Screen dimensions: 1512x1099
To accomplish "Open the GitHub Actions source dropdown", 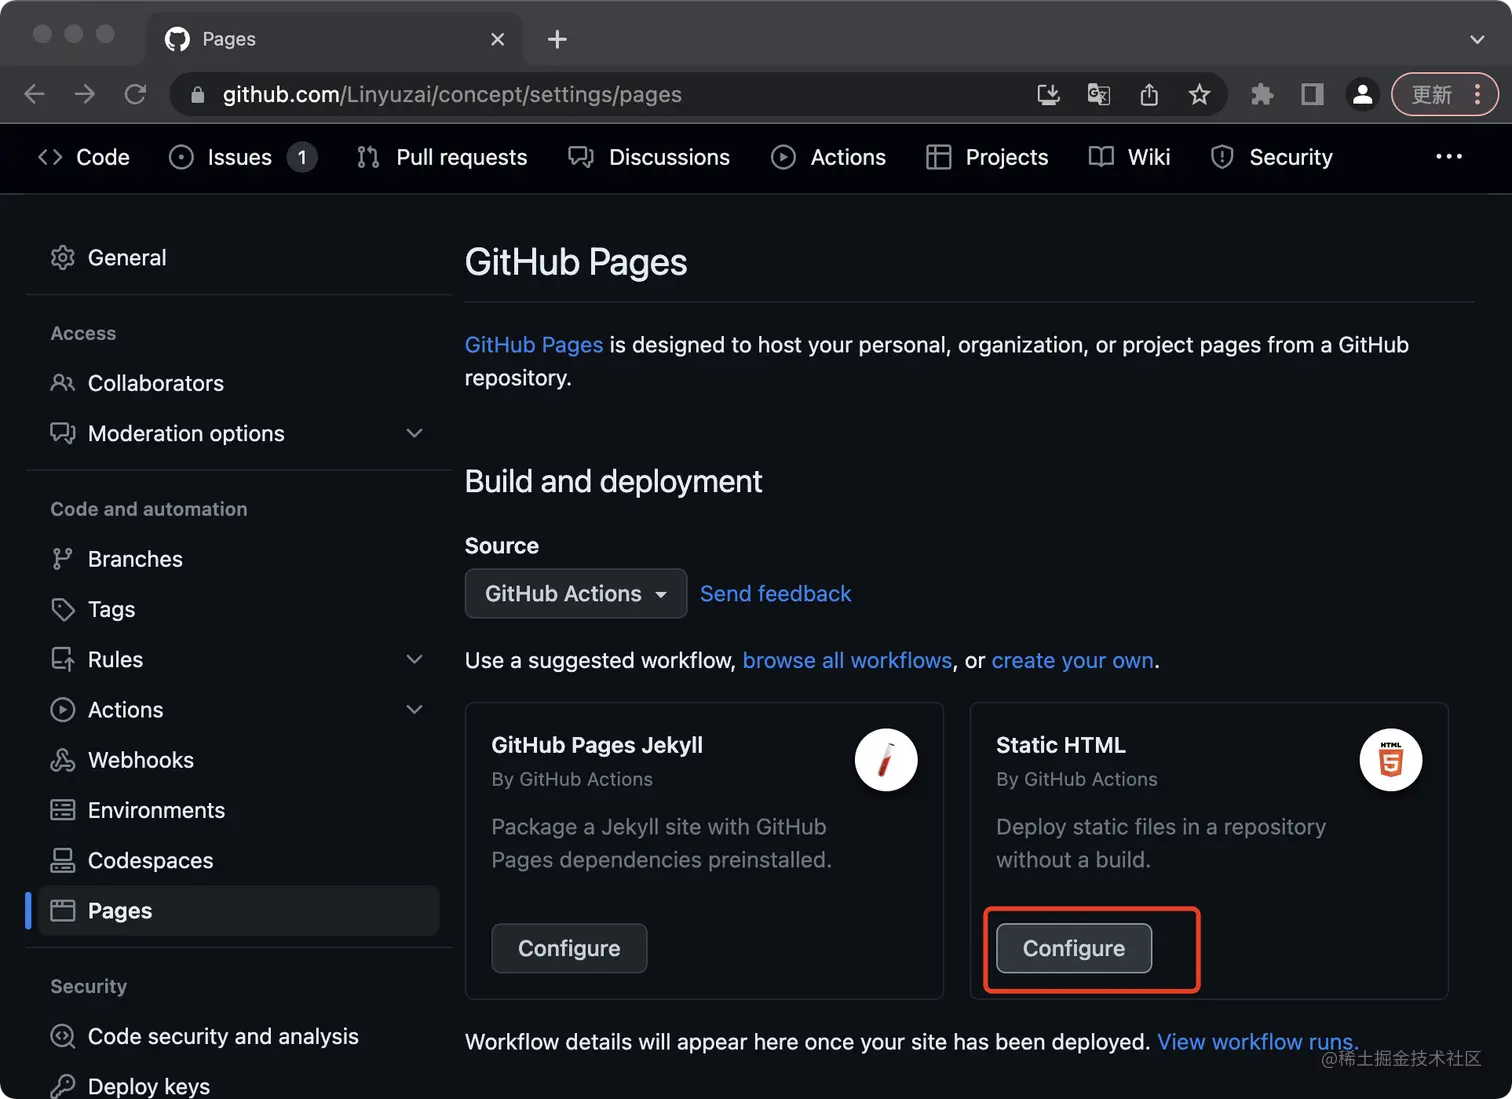I will coord(576,594).
